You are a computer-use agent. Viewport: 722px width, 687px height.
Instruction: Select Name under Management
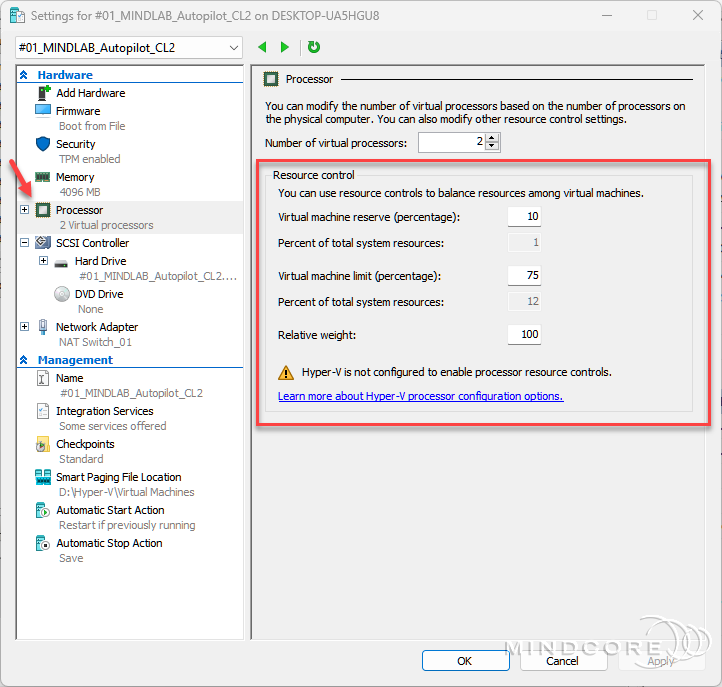tap(70, 378)
